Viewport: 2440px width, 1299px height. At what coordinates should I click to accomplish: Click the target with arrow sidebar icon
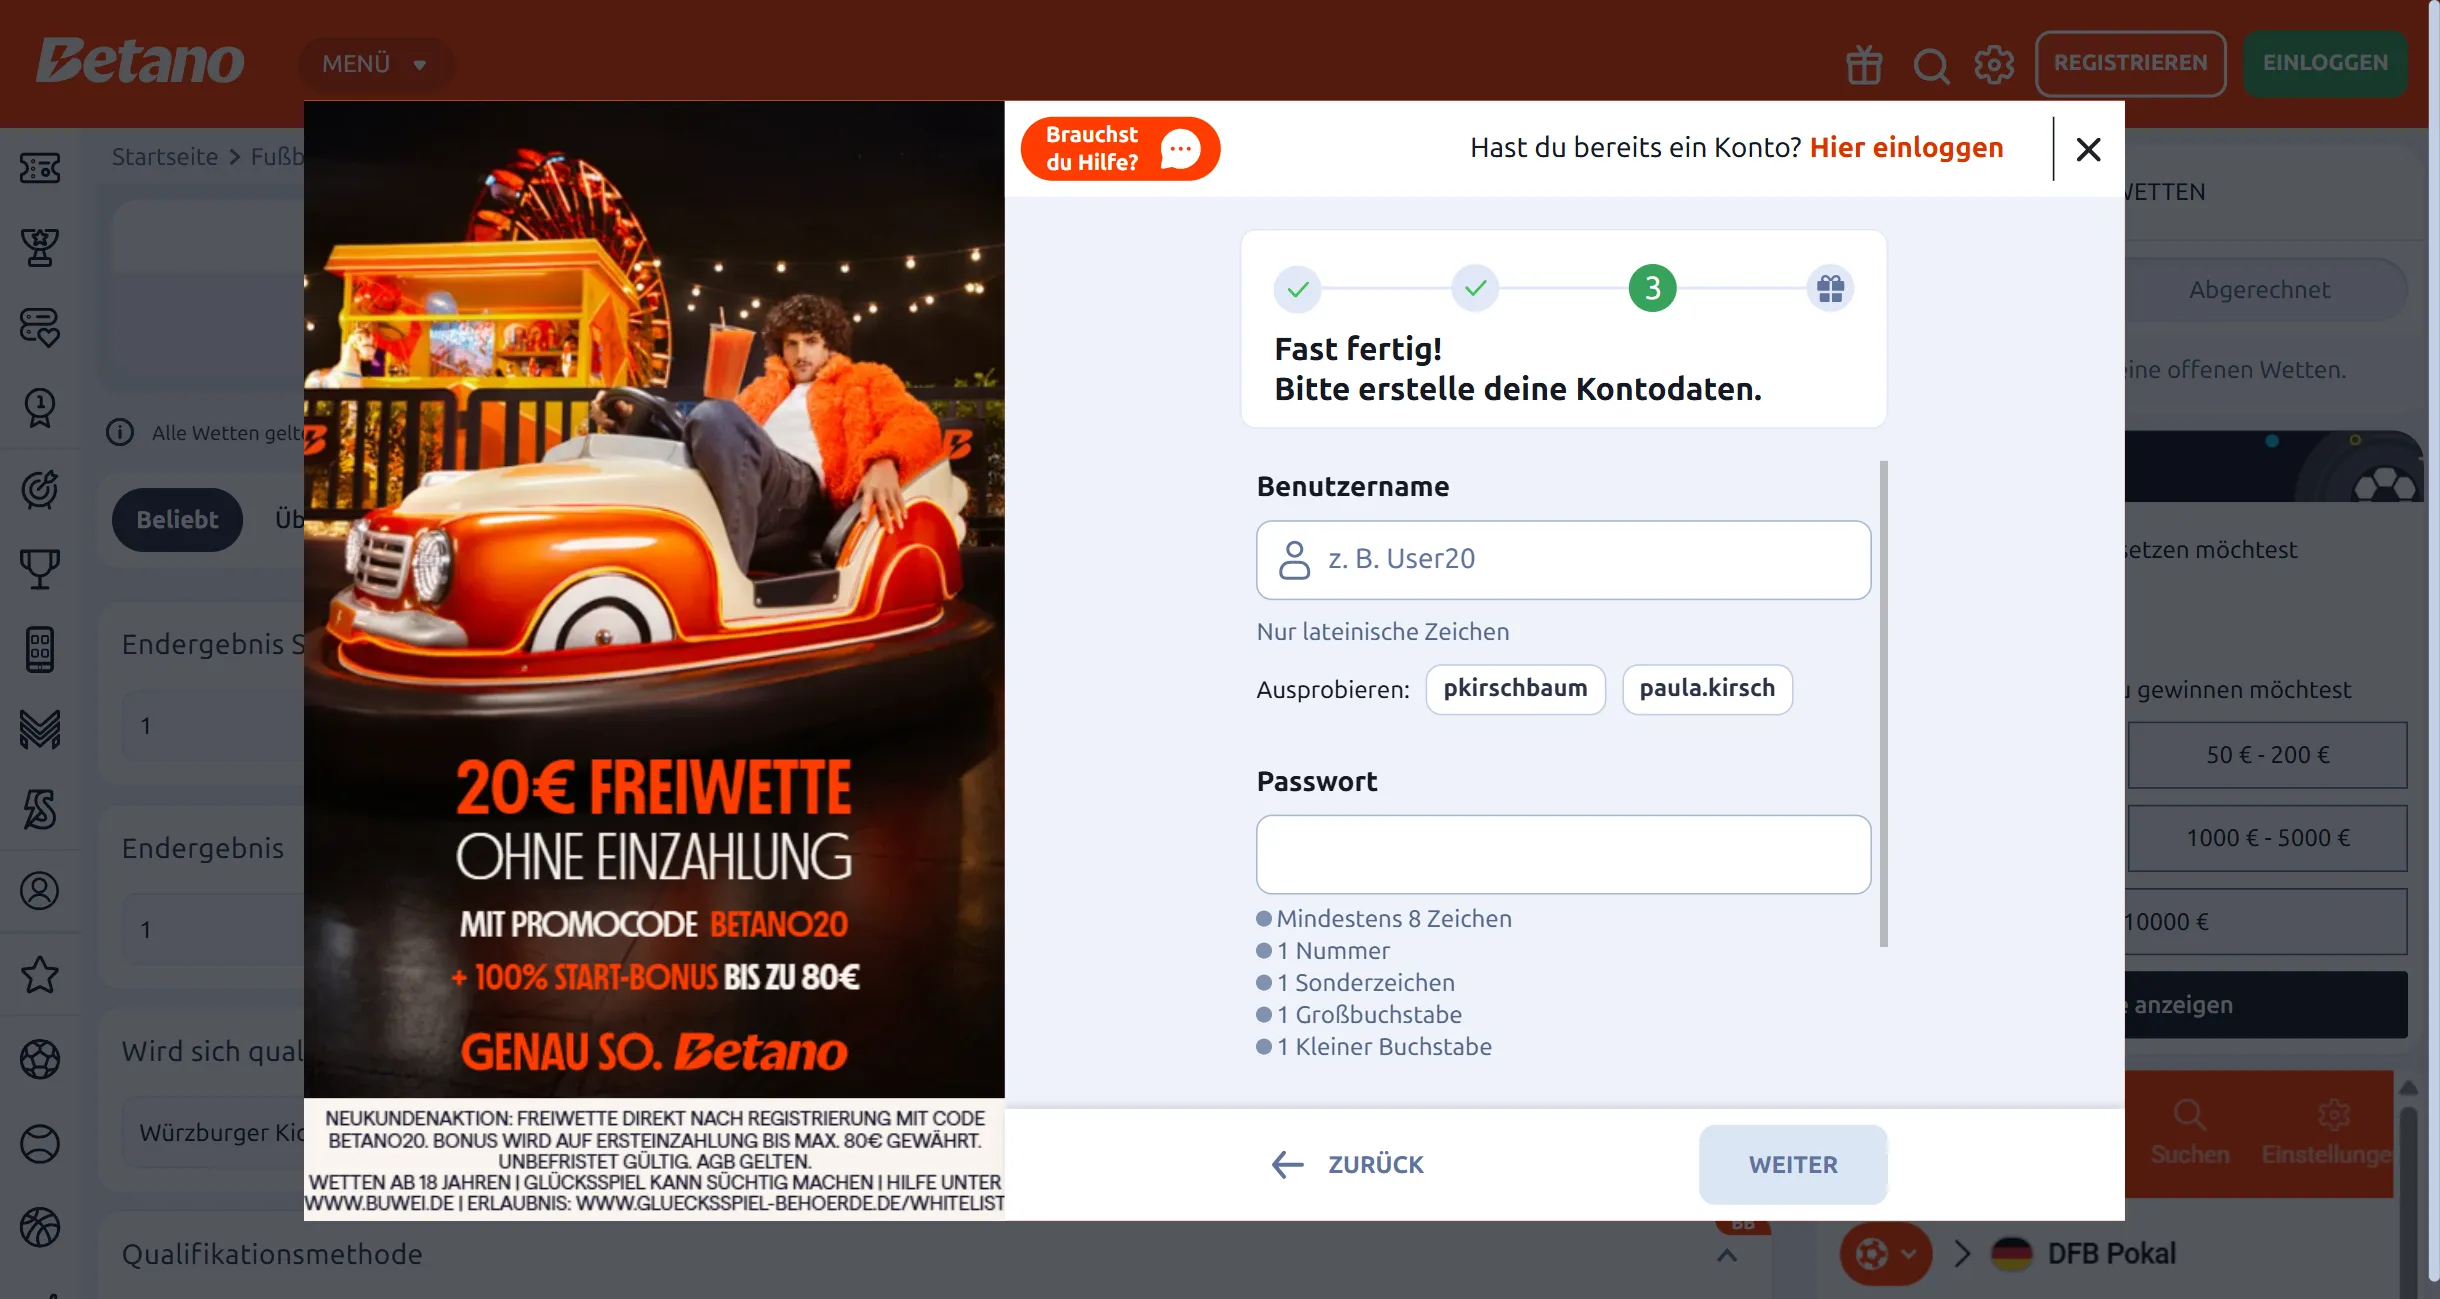pos(40,489)
